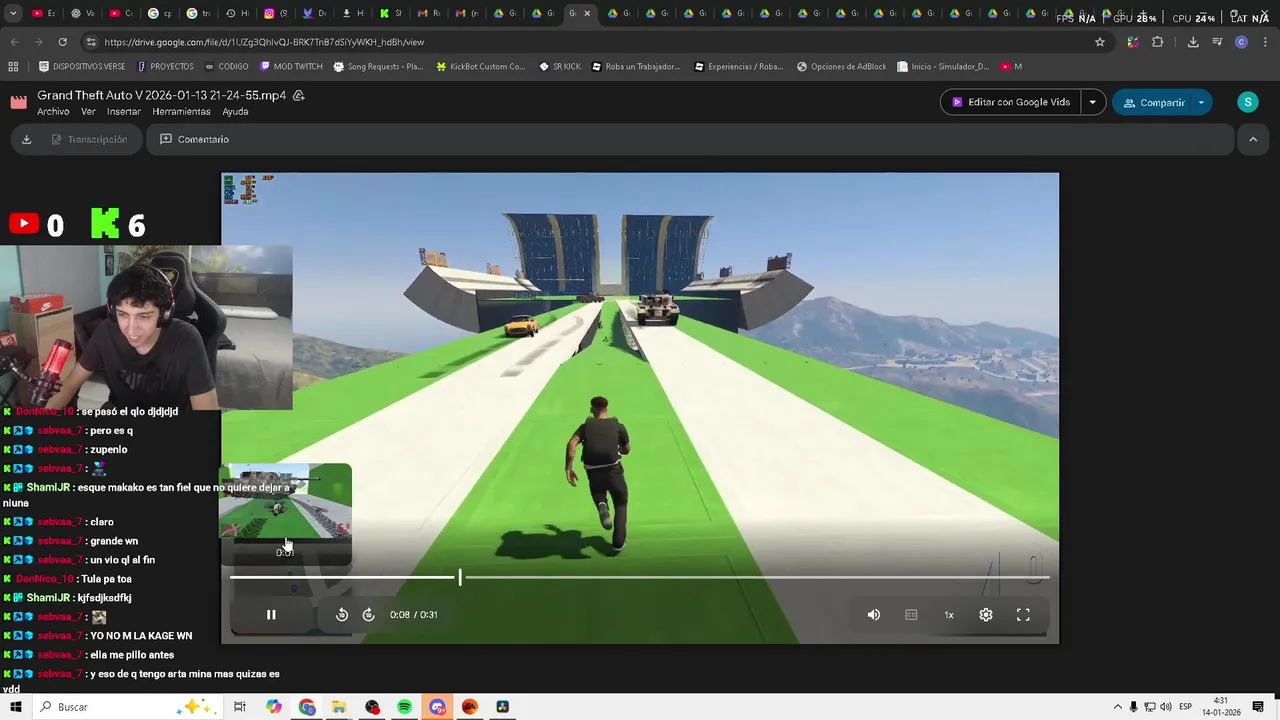Rewind the video ten seconds
This screenshot has height=720, width=1280.
click(342, 615)
